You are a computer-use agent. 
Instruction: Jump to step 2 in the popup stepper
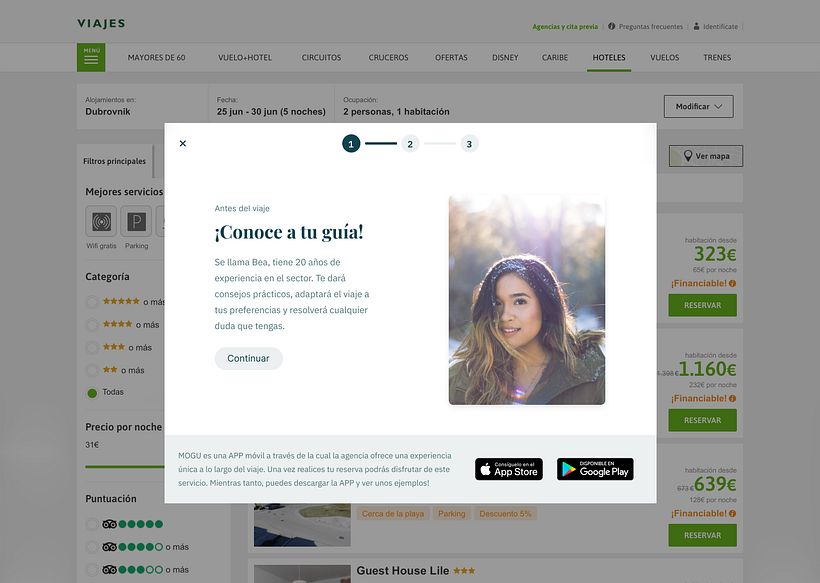410,144
